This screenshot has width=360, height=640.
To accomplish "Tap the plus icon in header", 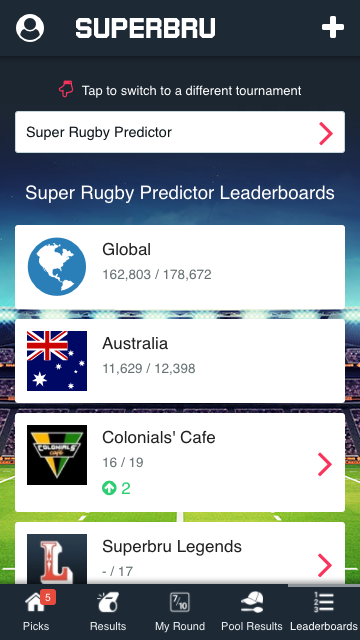I will click(333, 27).
